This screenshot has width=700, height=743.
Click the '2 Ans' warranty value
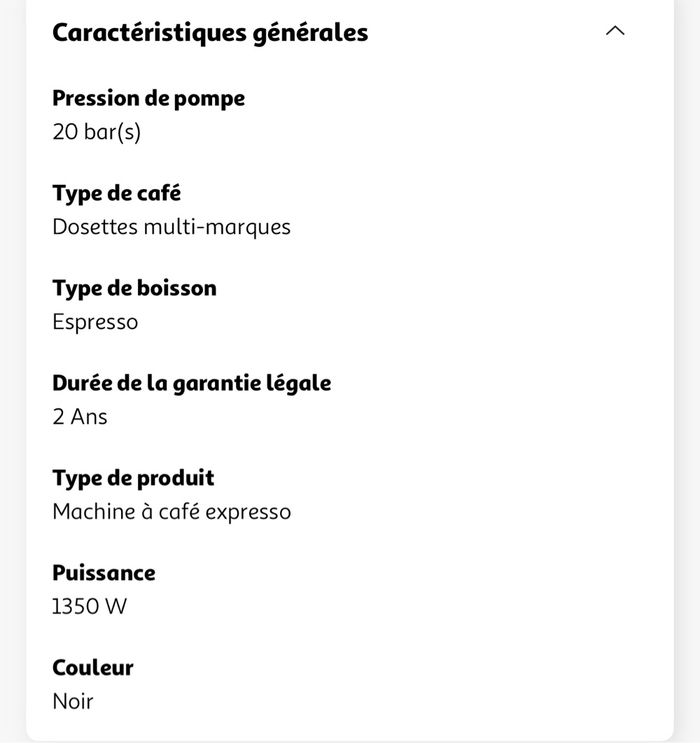[x=80, y=416]
